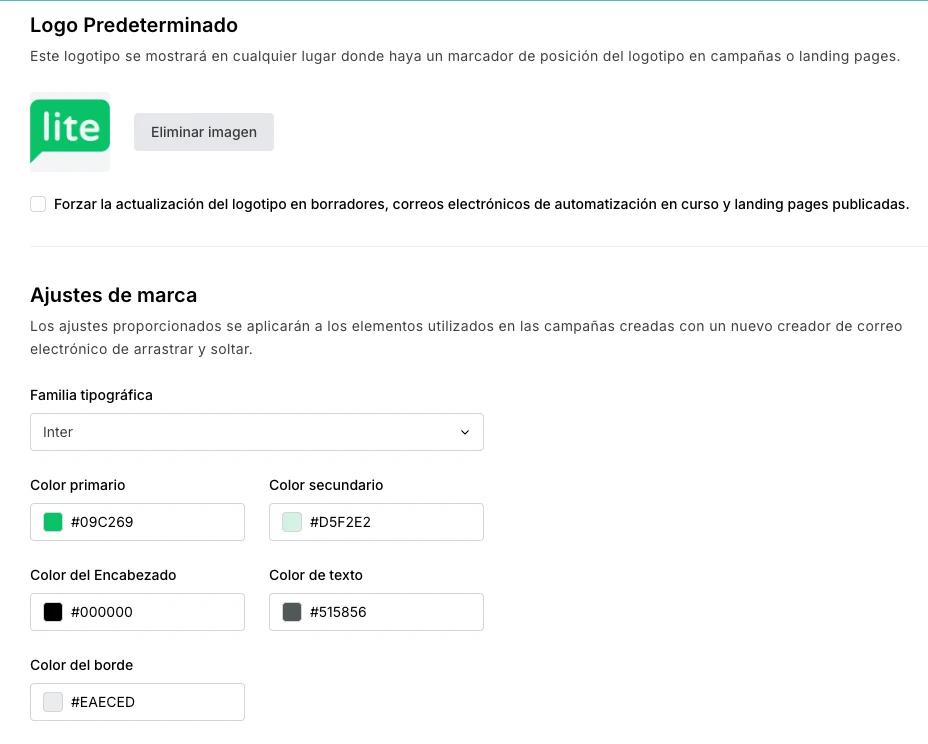Viewport: 928px width, 744px height.
Task: Click the green lite logo thumbnail
Action: point(70,131)
